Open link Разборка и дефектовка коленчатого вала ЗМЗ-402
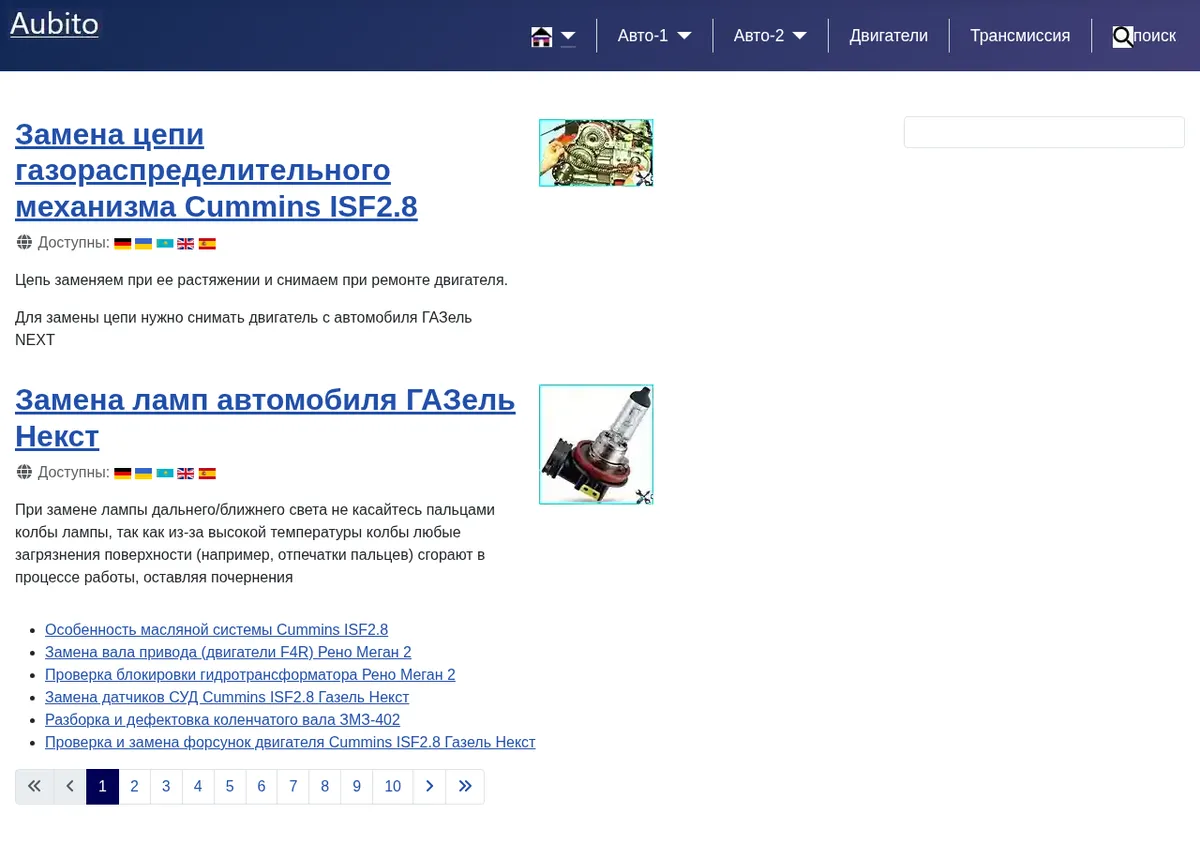The image size is (1200, 844). coord(222,720)
